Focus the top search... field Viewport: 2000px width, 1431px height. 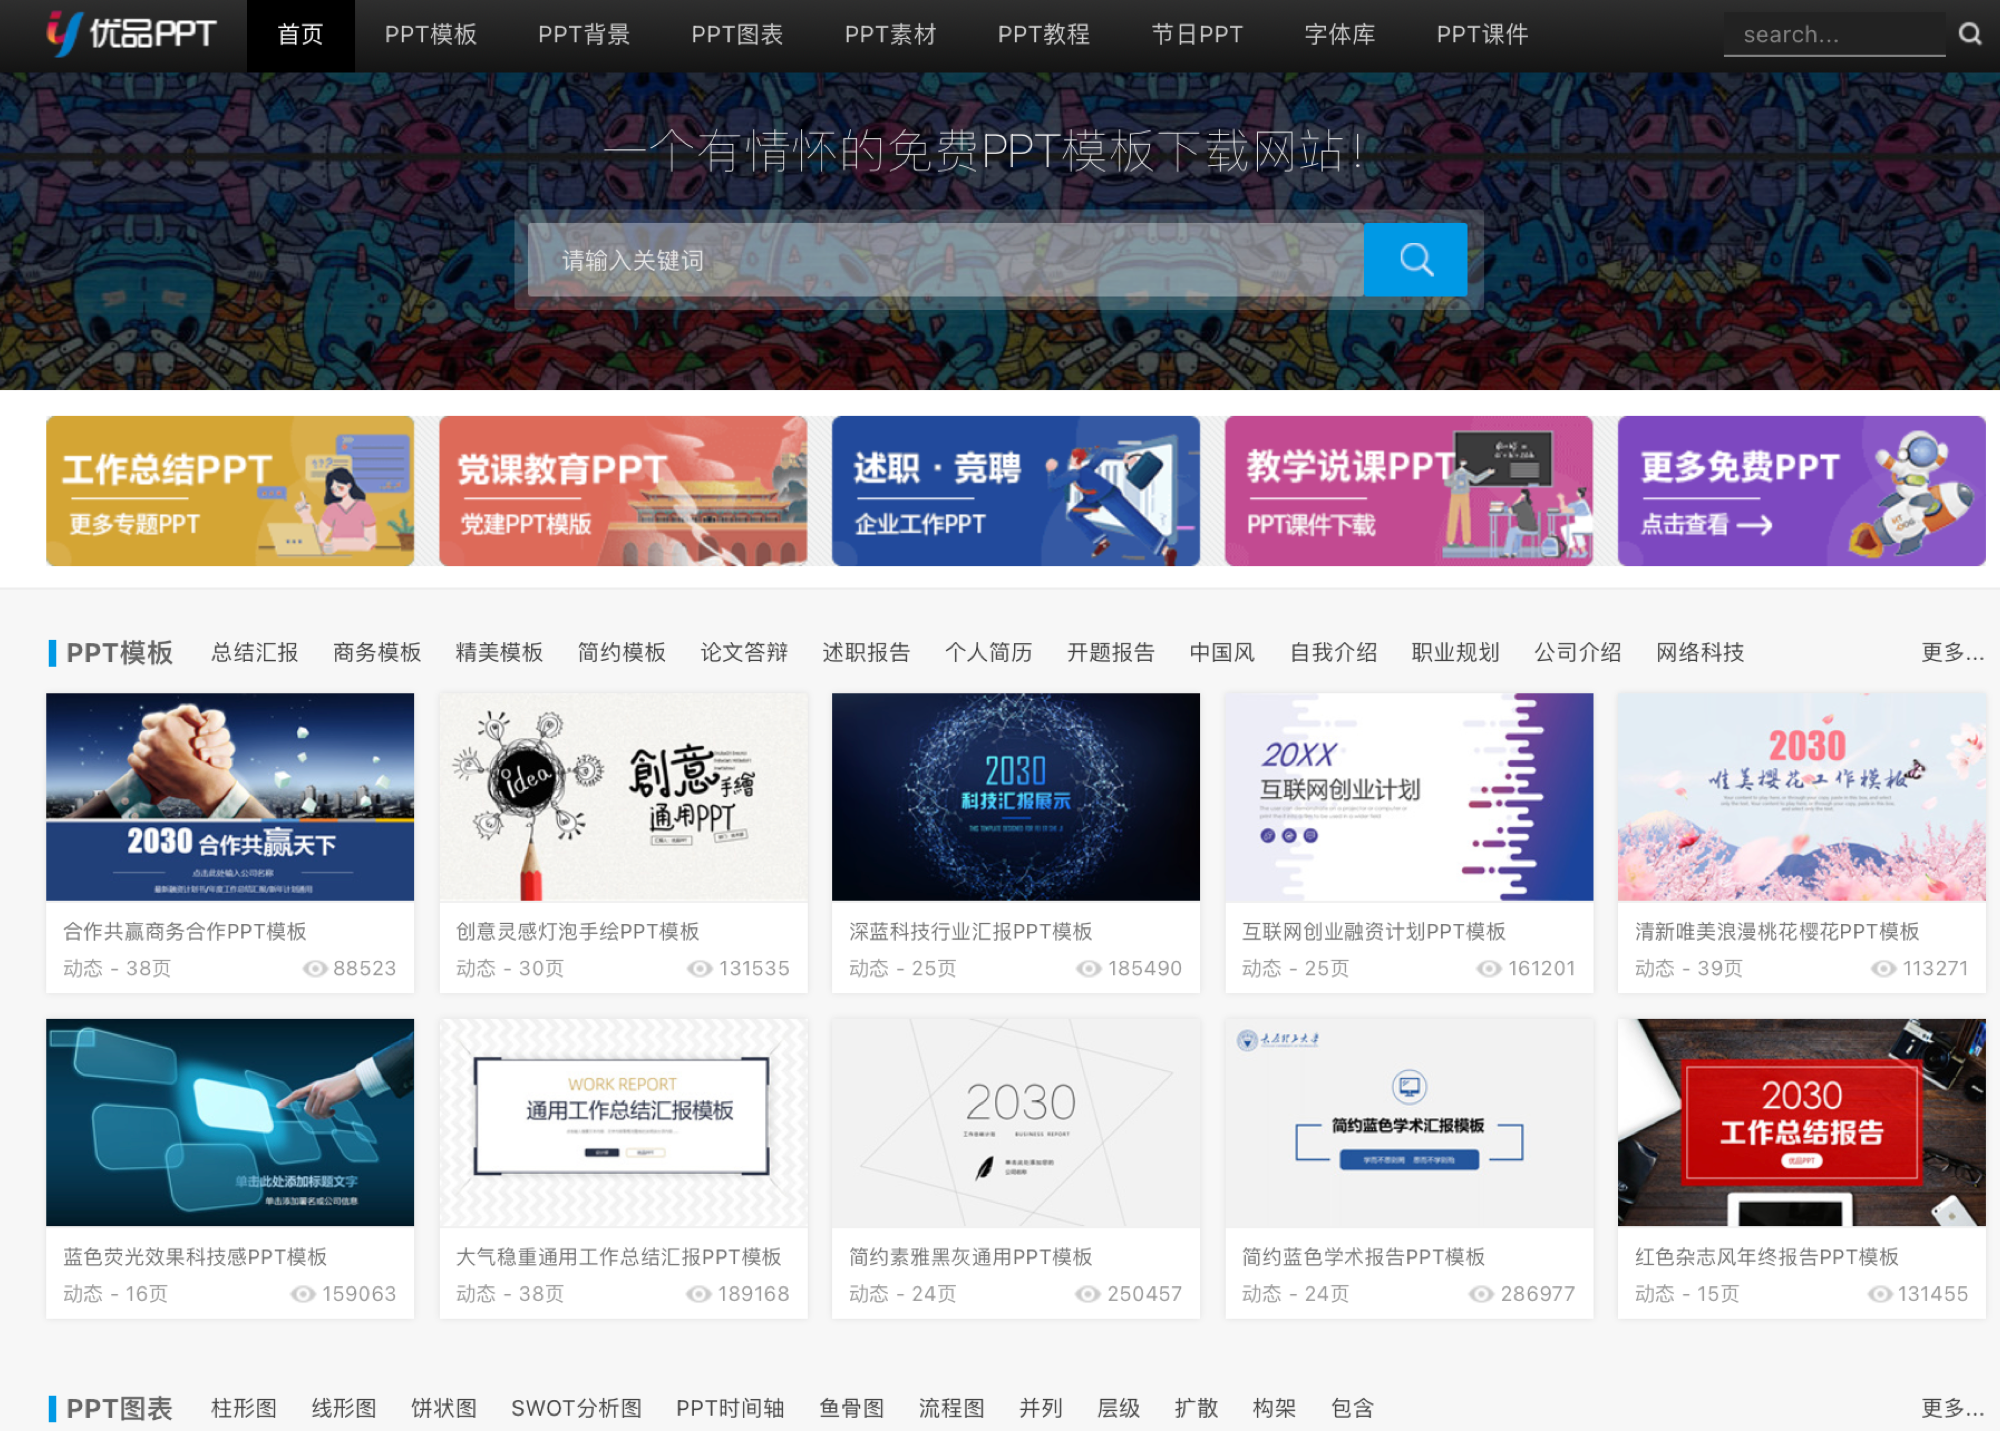[x=1835, y=35]
